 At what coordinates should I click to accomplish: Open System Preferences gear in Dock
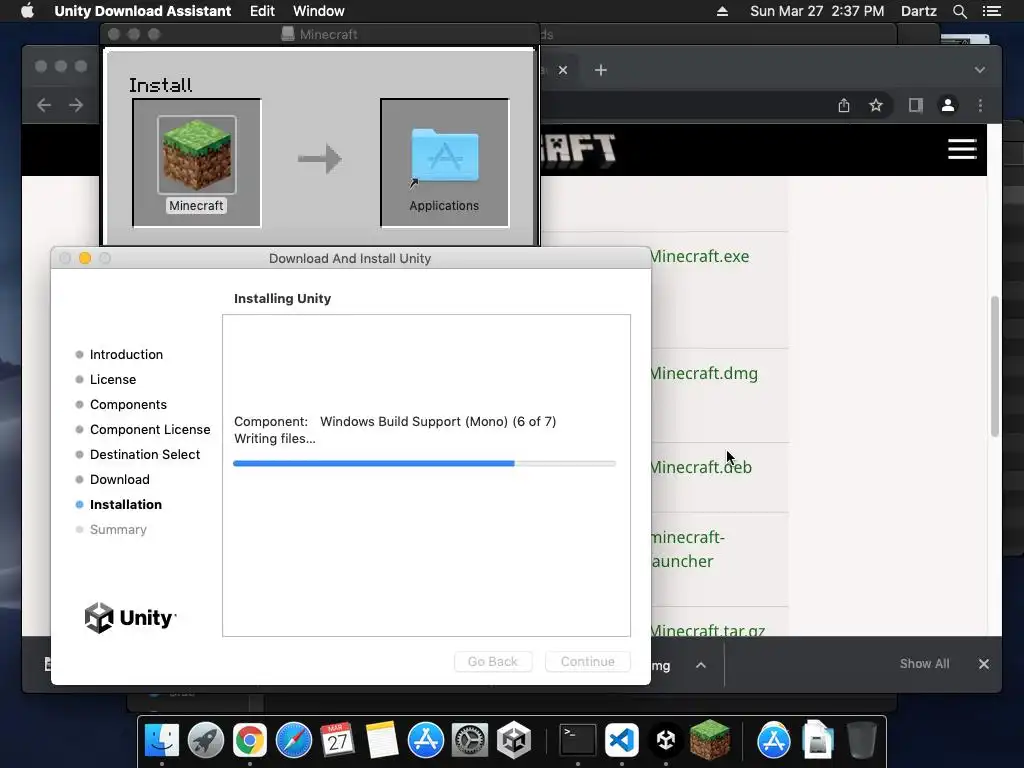pos(470,741)
